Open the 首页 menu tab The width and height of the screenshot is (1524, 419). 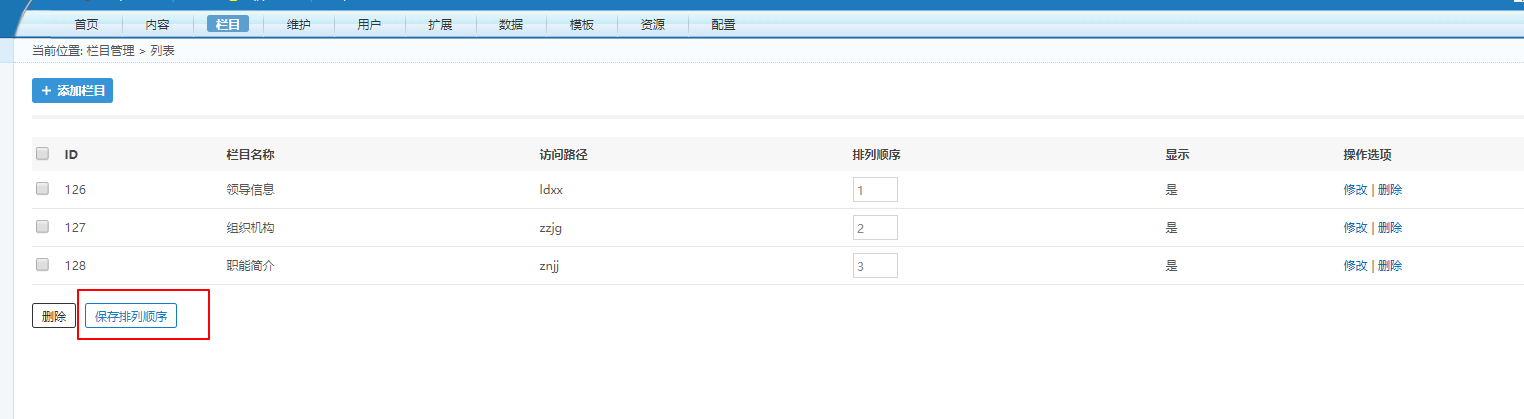coord(87,25)
